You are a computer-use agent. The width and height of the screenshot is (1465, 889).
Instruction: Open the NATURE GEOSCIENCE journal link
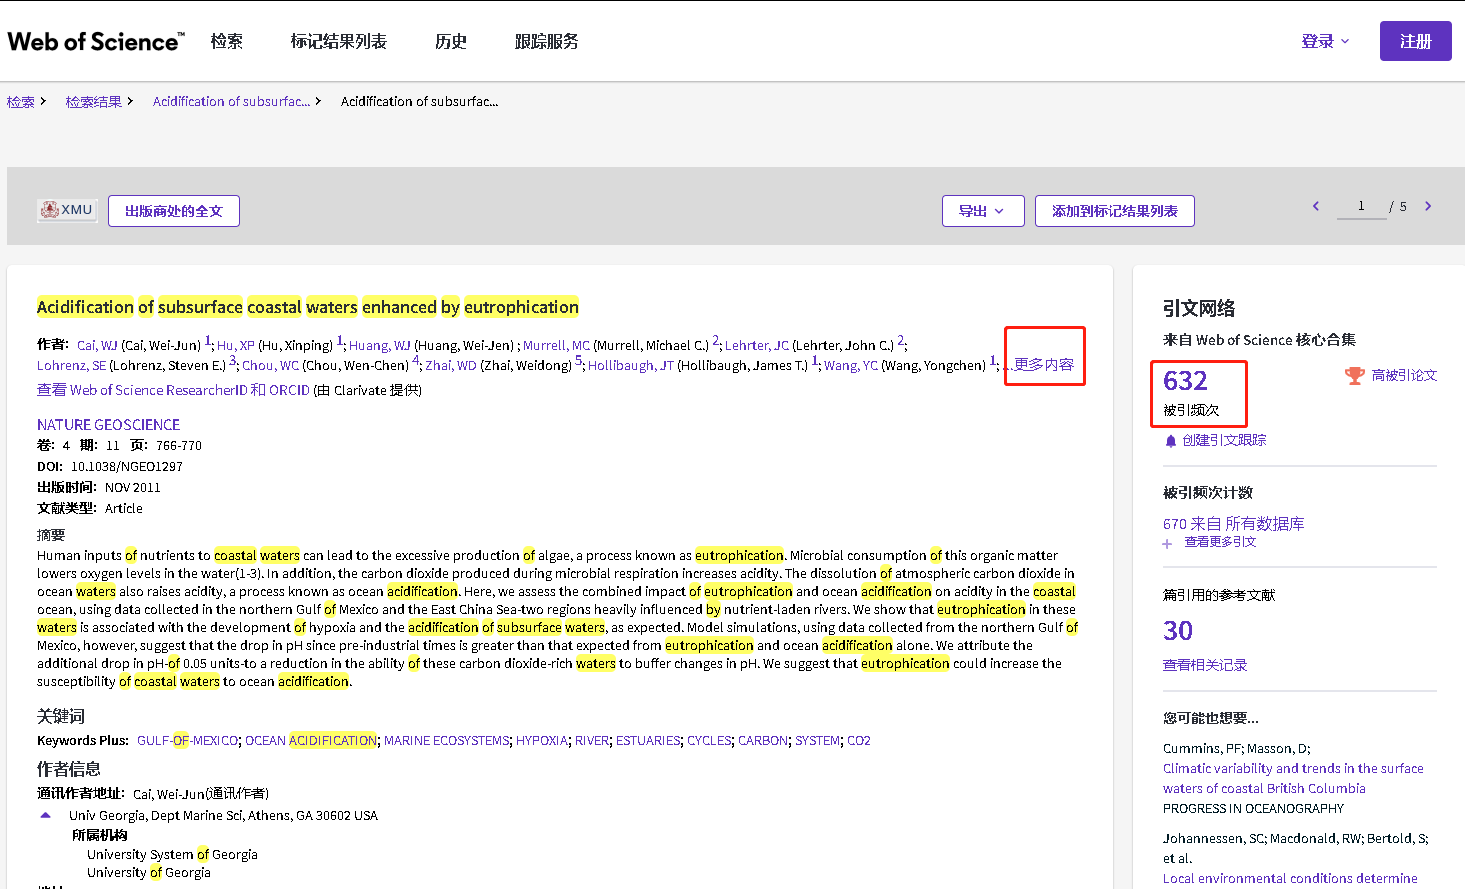point(108,425)
